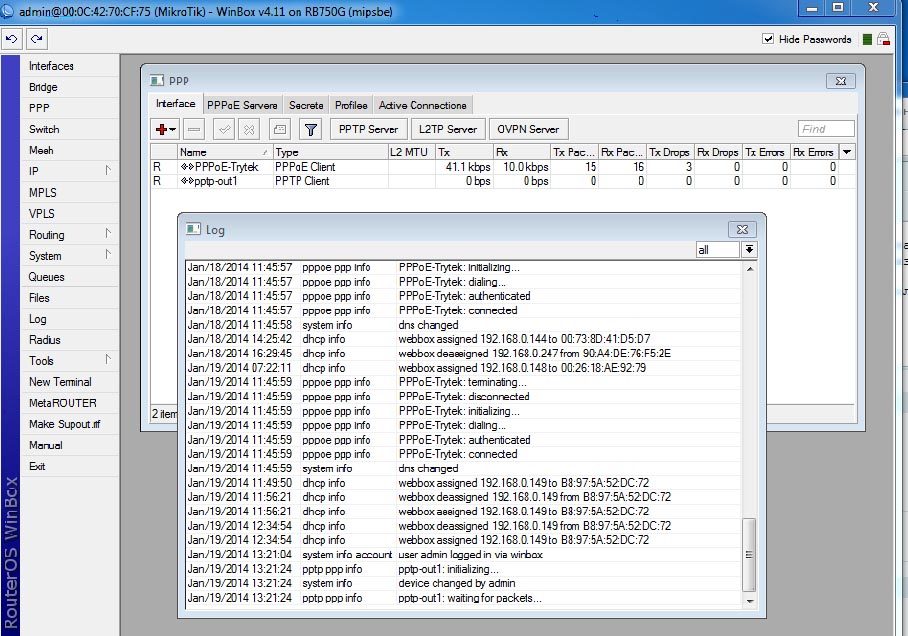Click the padlock icon at top right
The height and width of the screenshot is (636, 908).
883,39
